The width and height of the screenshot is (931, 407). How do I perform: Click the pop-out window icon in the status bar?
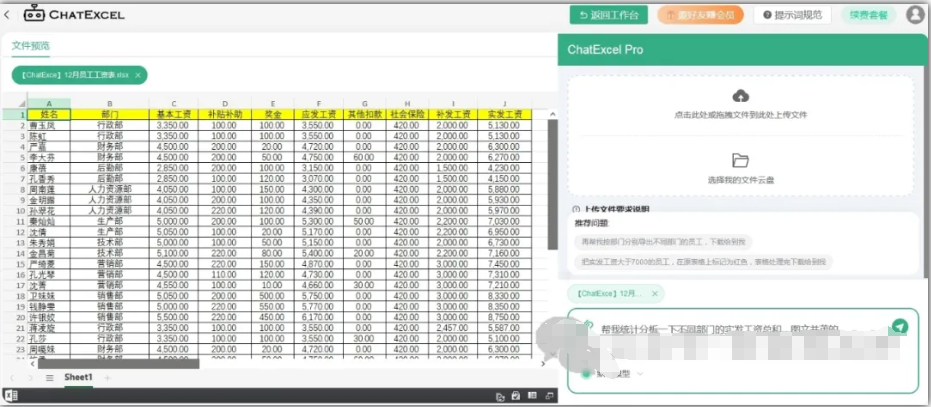(x=550, y=396)
